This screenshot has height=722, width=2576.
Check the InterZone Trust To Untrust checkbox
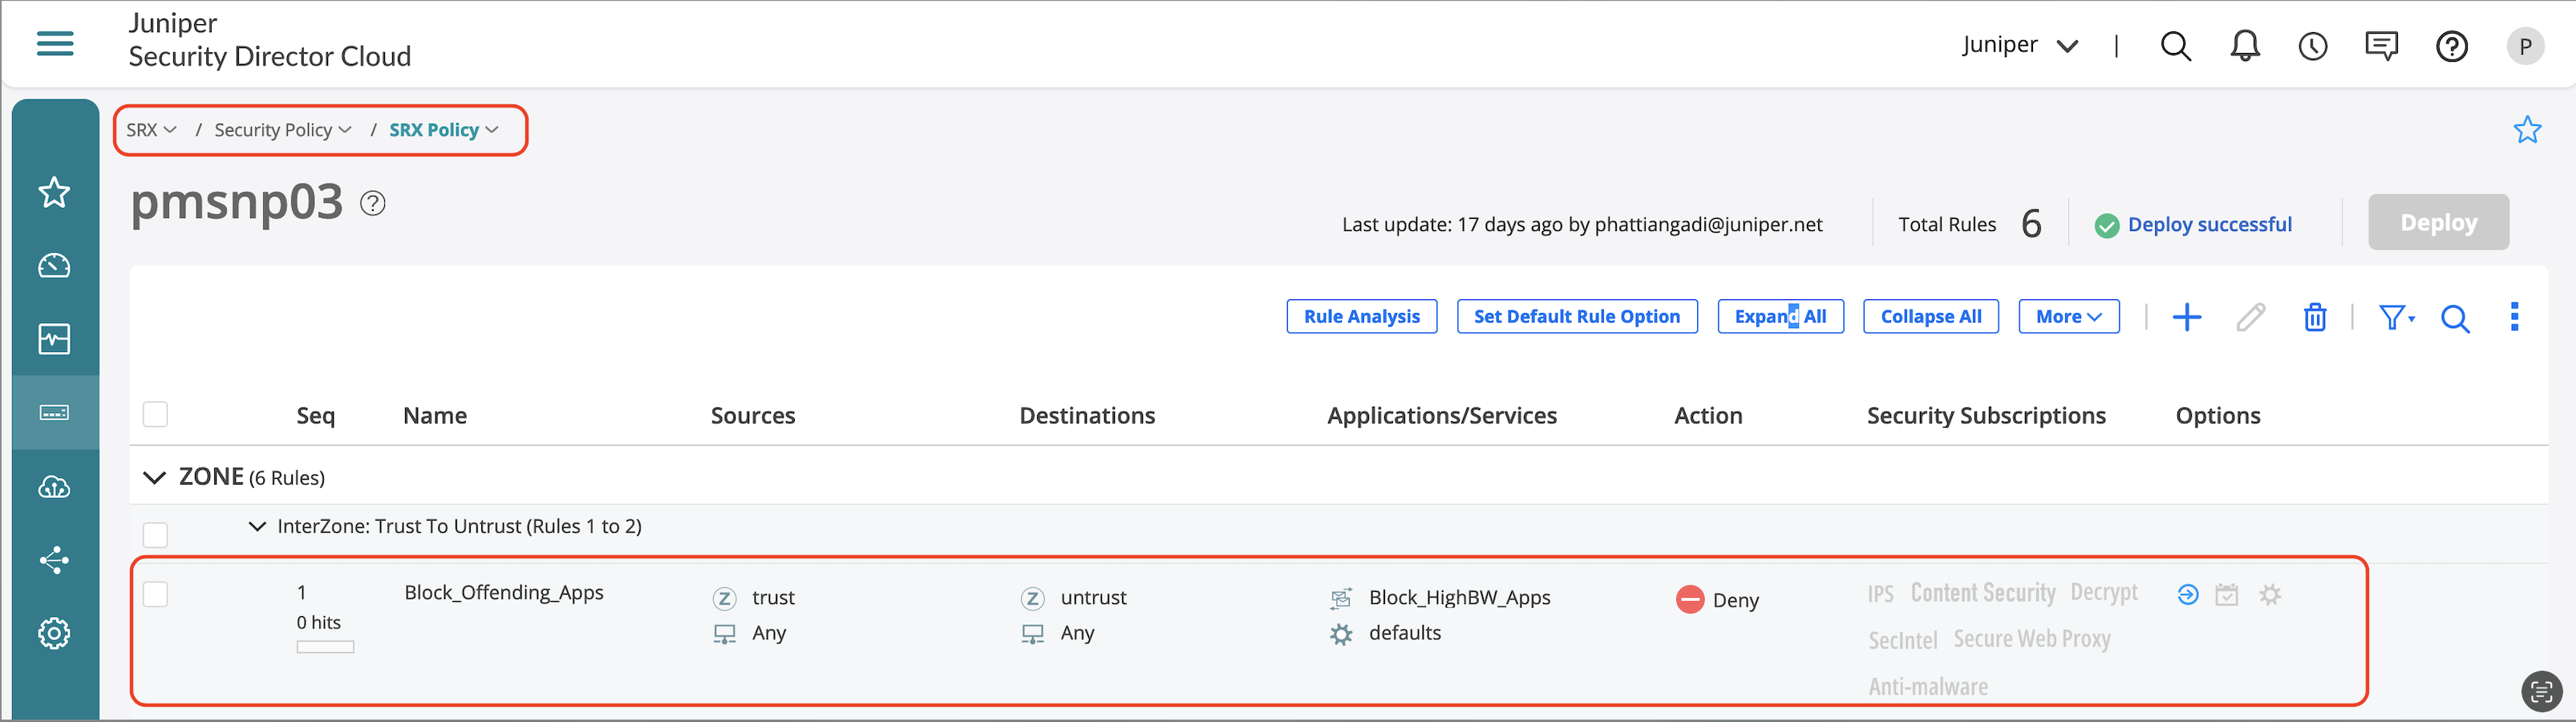tap(156, 534)
